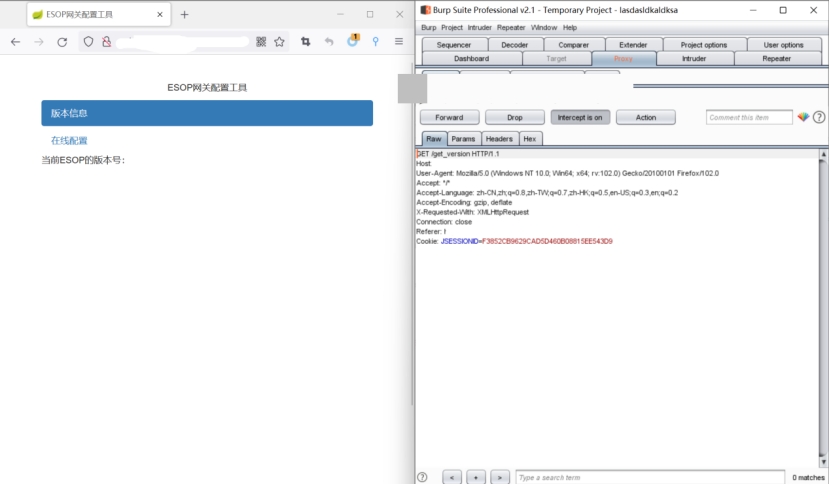Open the extension icon with notification badge
830x485 pixels.
tap(353, 40)
